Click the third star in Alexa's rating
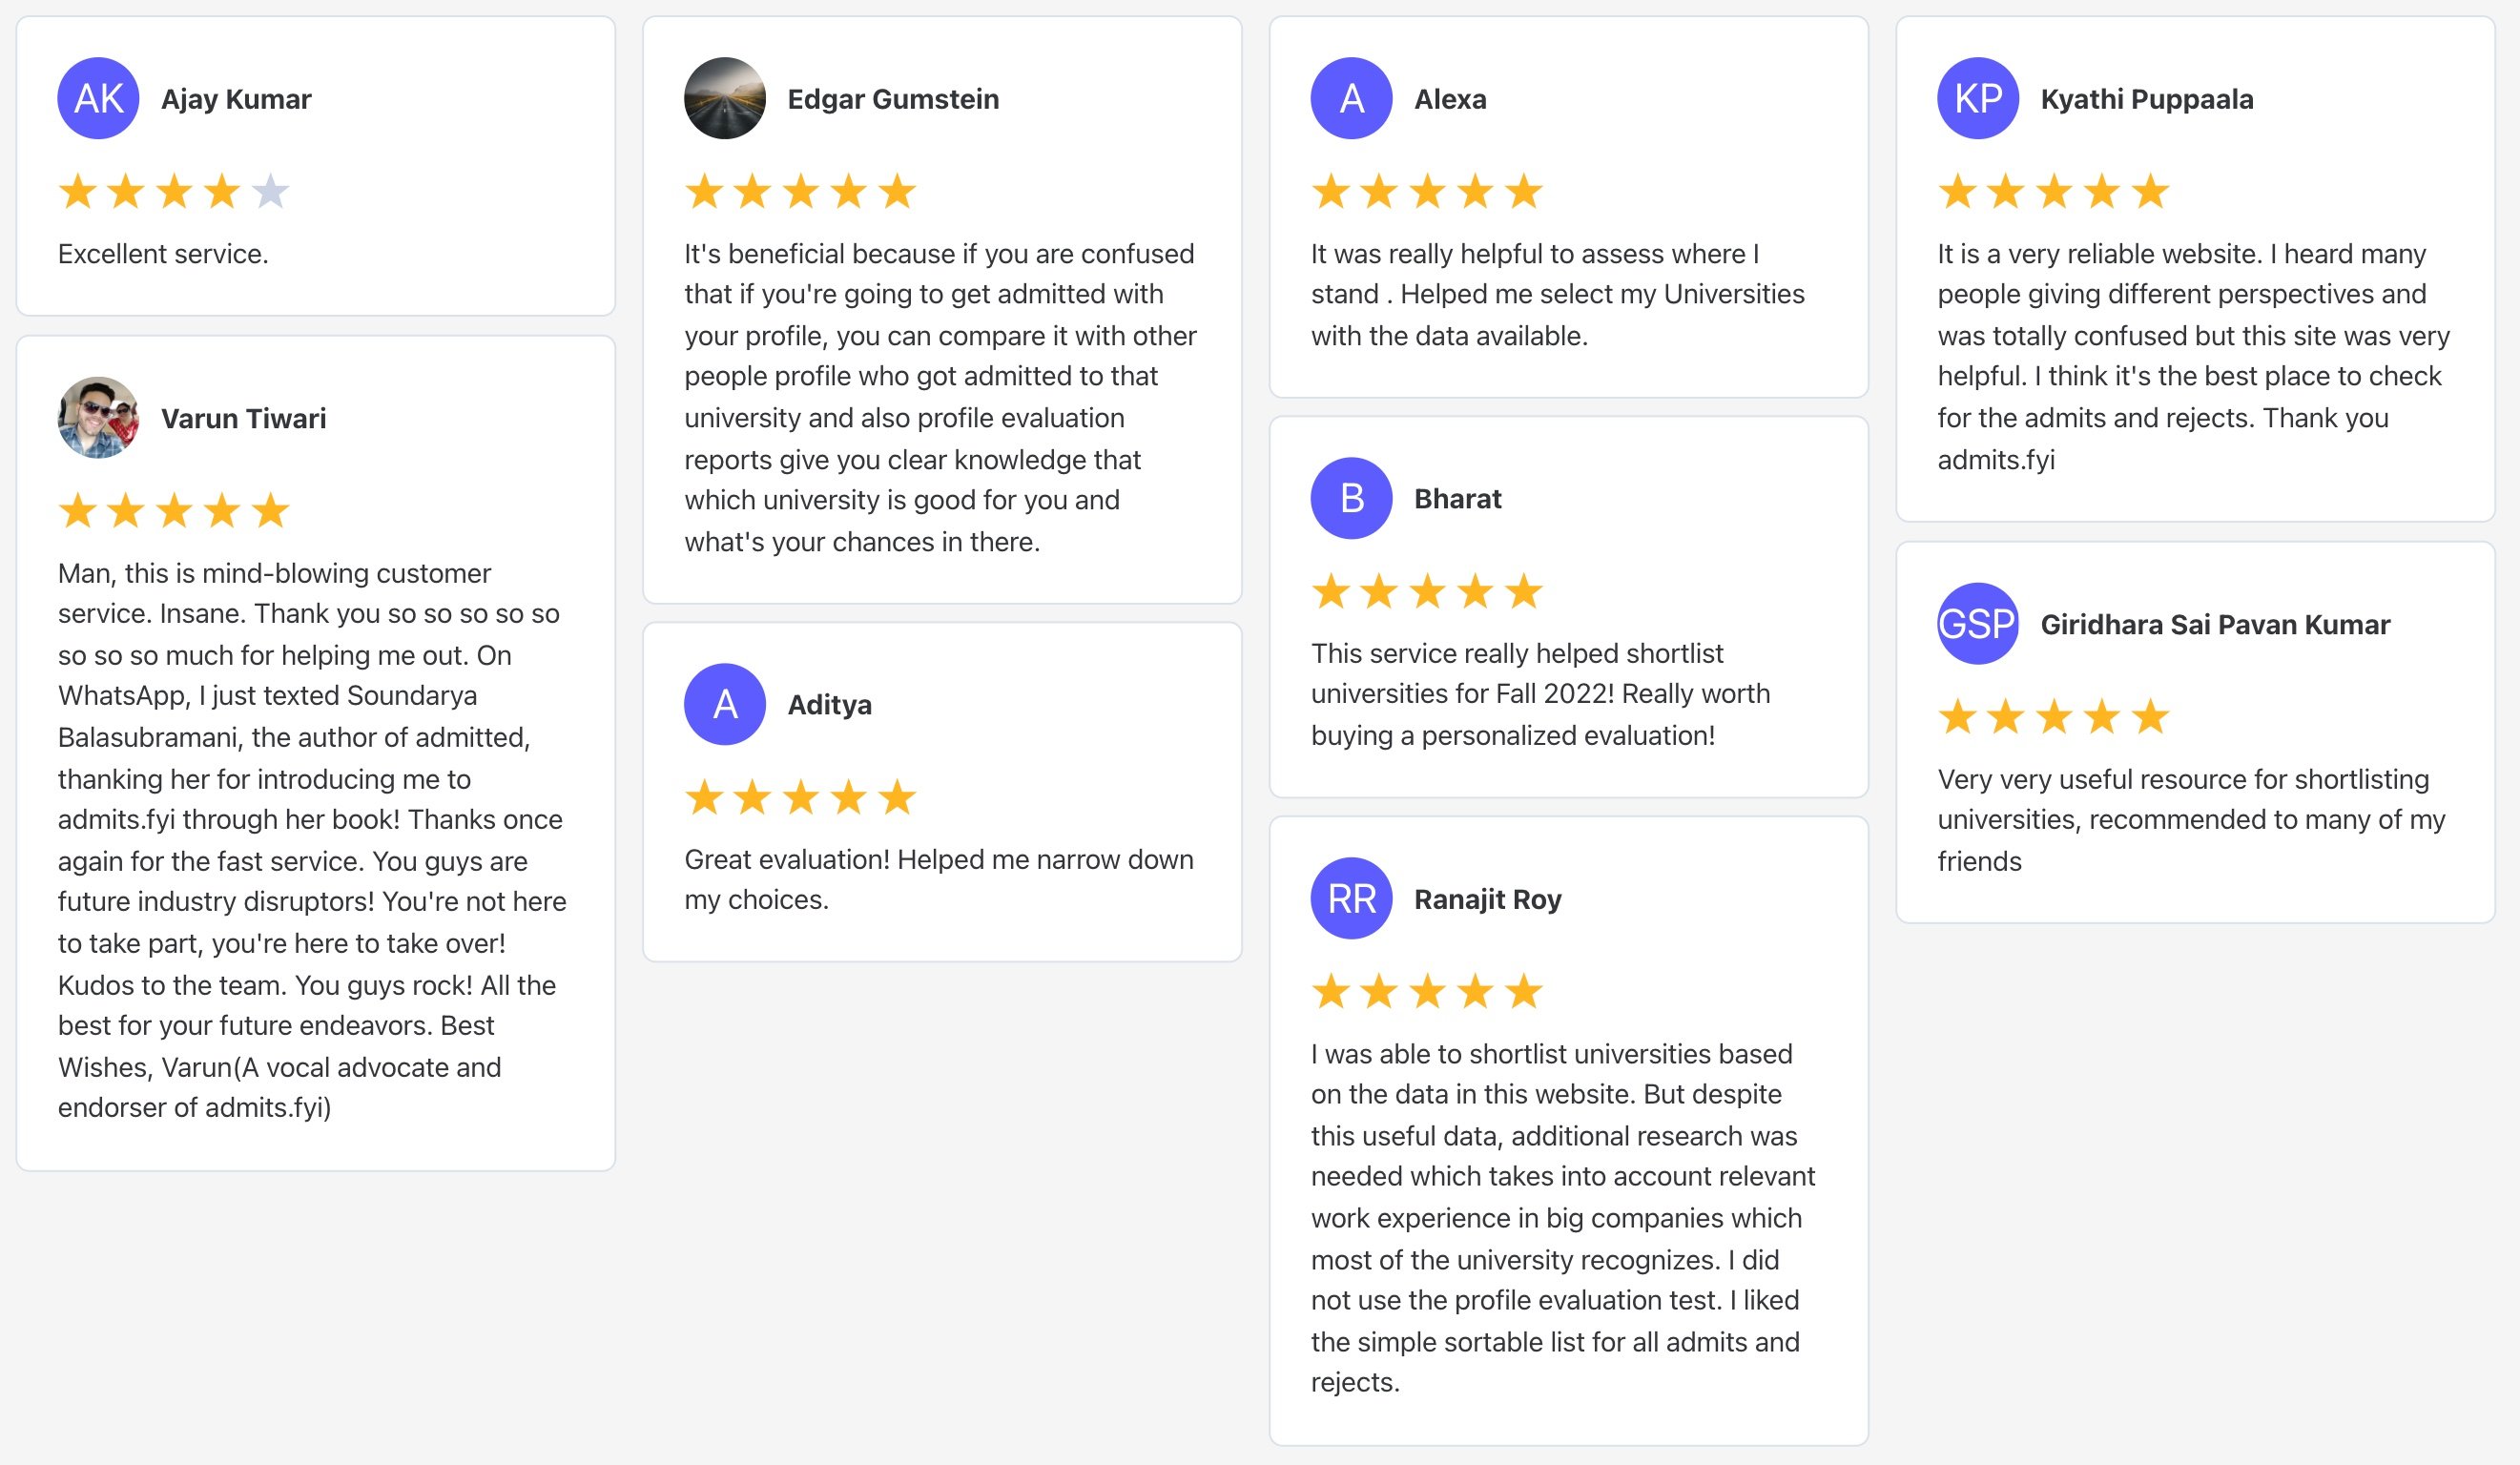 coord(1427,191)
